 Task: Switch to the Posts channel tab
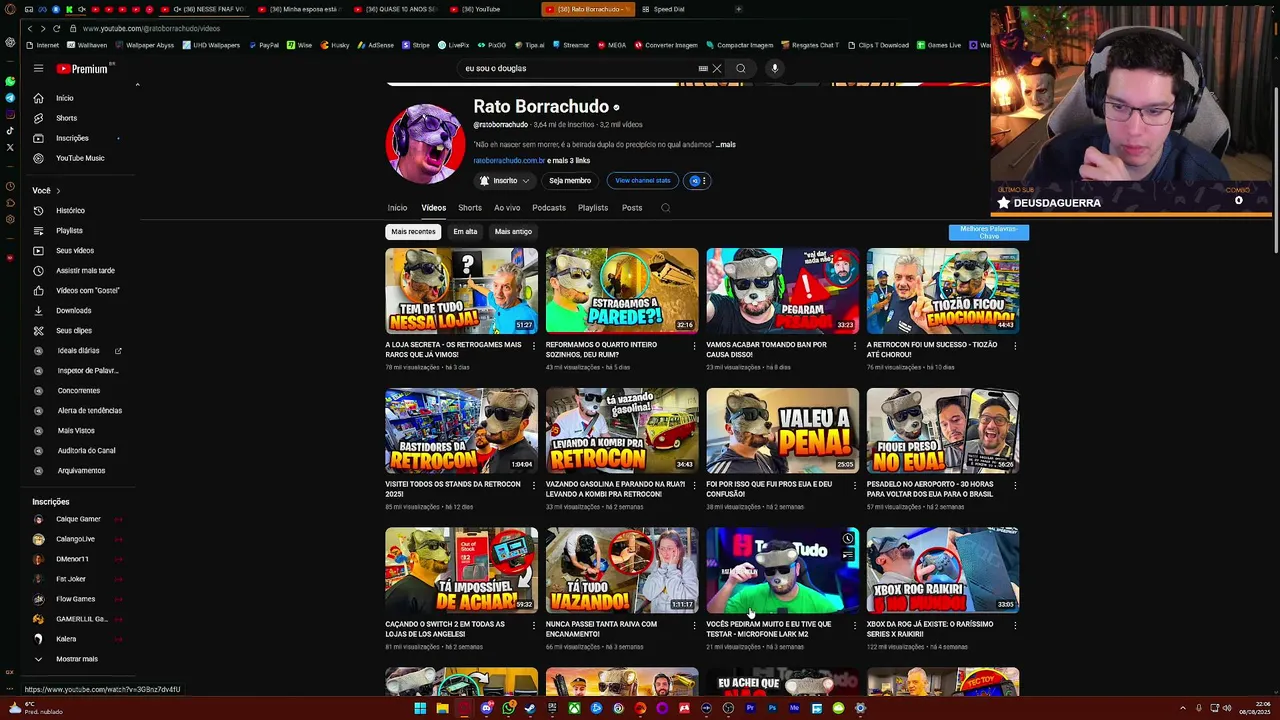pyautogui.click(x=632, y=208)
